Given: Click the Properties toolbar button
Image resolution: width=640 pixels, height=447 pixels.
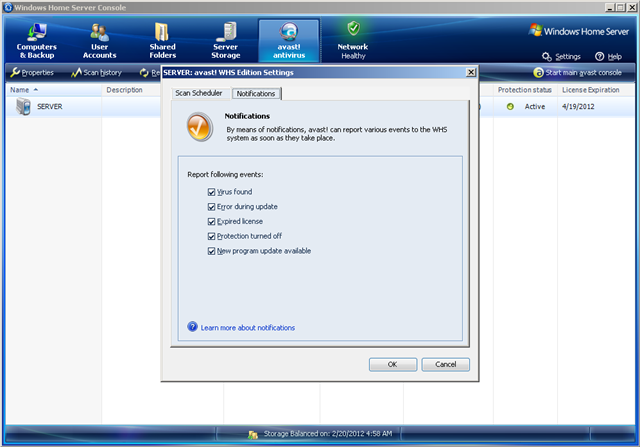Looking at the screenshot, I should (32, 73).
